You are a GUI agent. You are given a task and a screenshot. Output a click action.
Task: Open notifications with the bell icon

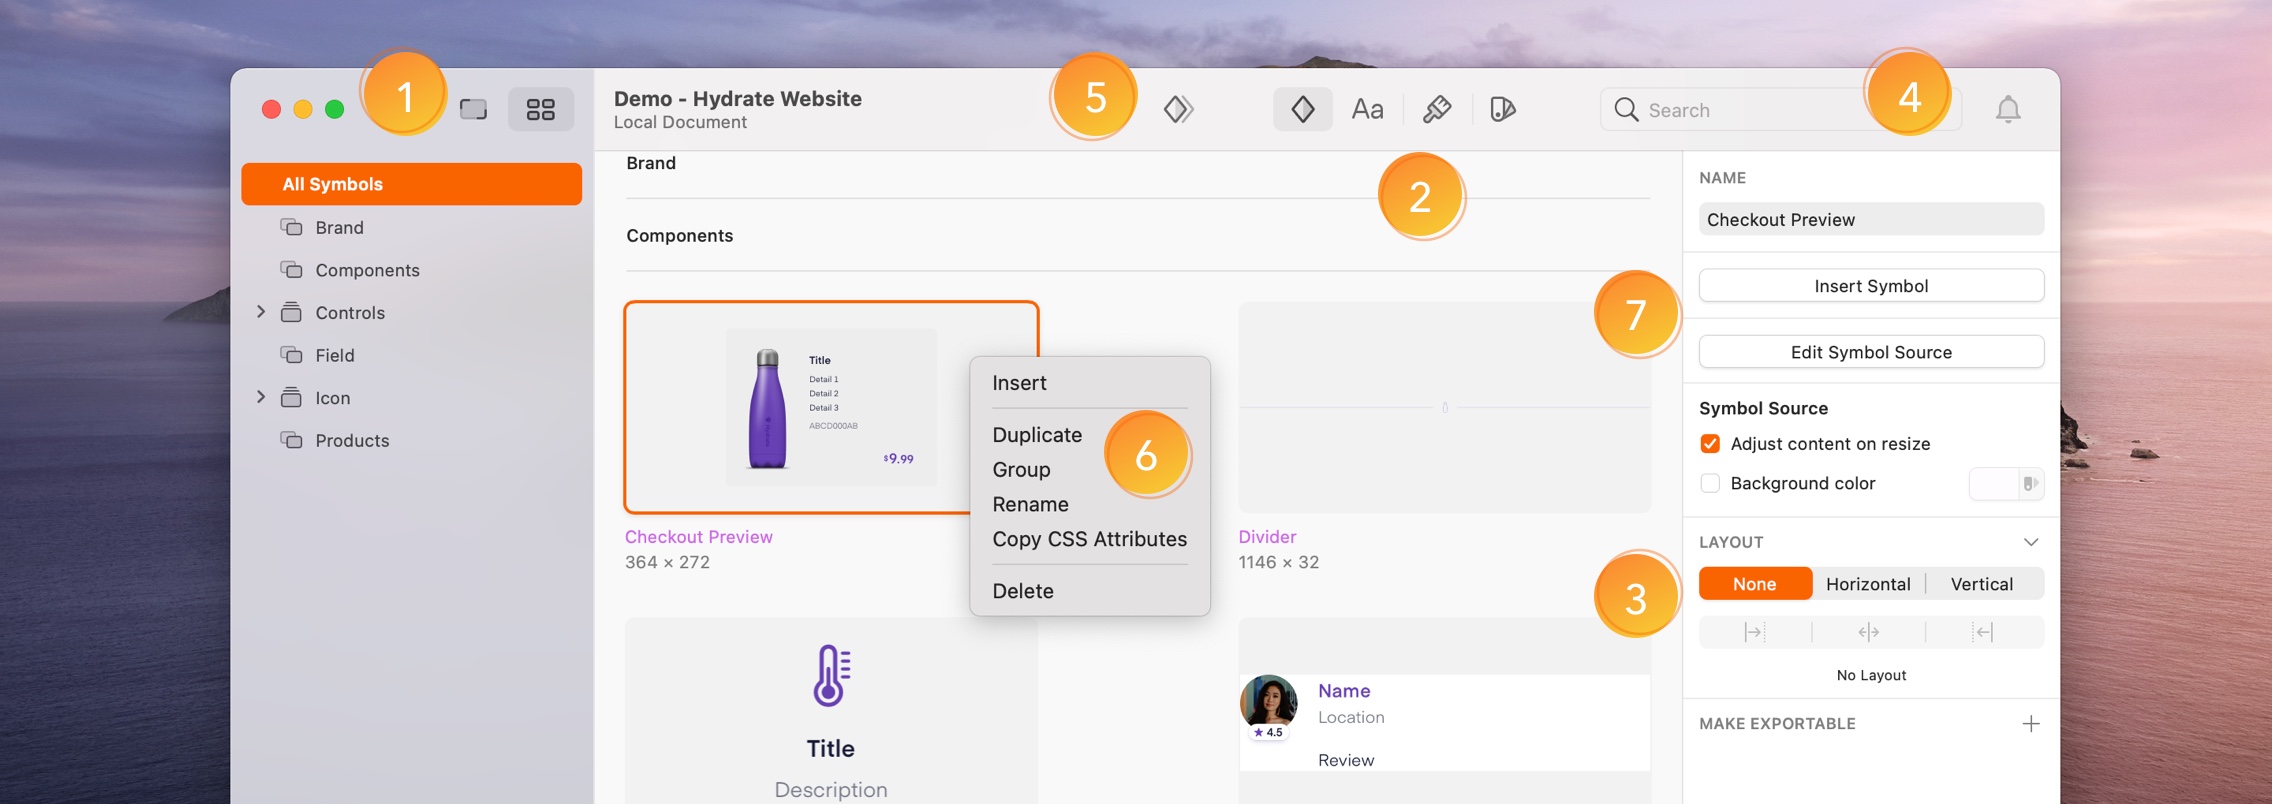2007,109
